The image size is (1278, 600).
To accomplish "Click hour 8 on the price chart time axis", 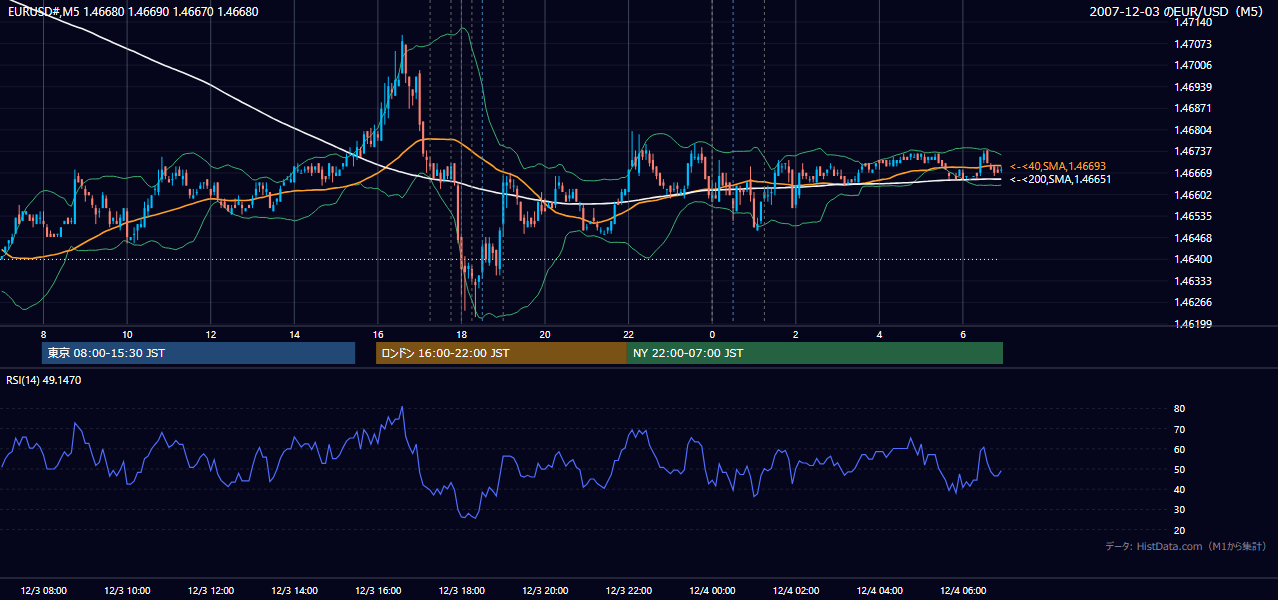I will click(43, 334).
